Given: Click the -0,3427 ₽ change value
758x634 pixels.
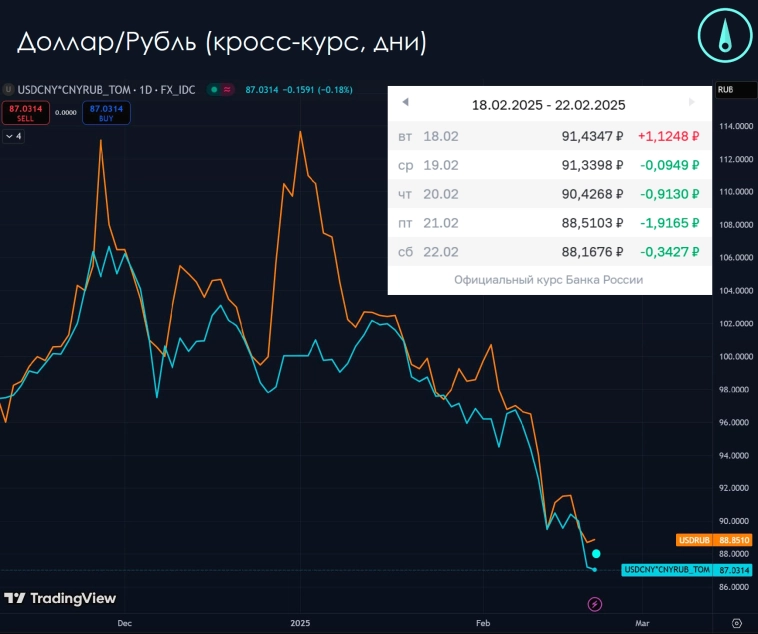Looking at the screenshot, I should point(670,252).
